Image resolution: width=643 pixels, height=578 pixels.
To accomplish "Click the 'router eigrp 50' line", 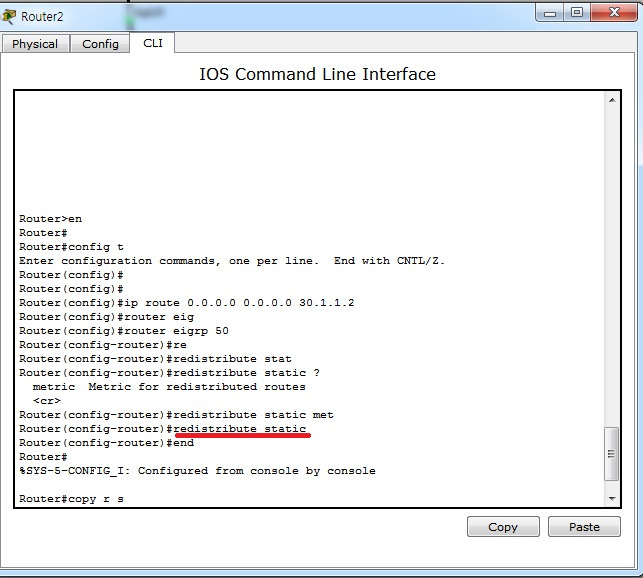I will pos(124,331).
